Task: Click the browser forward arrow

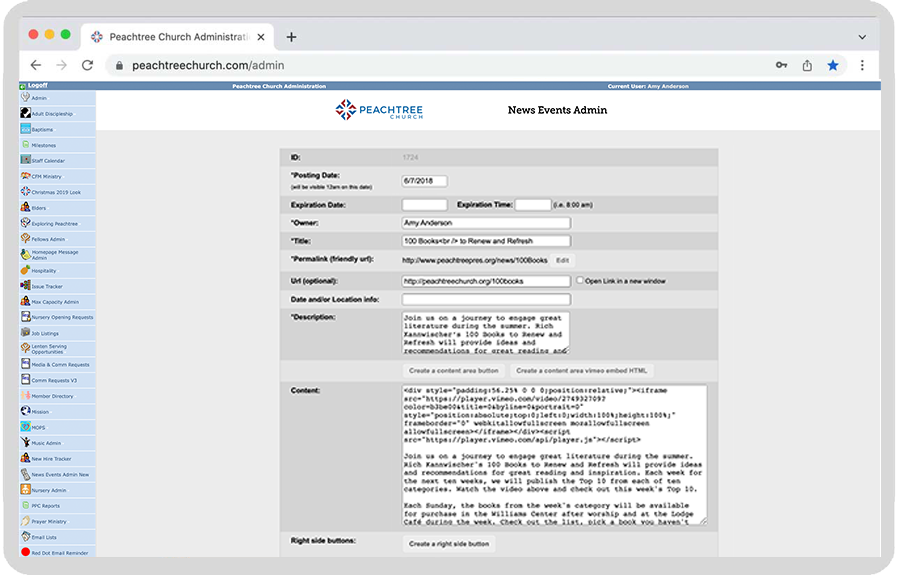Action: (x=61, y=65)
